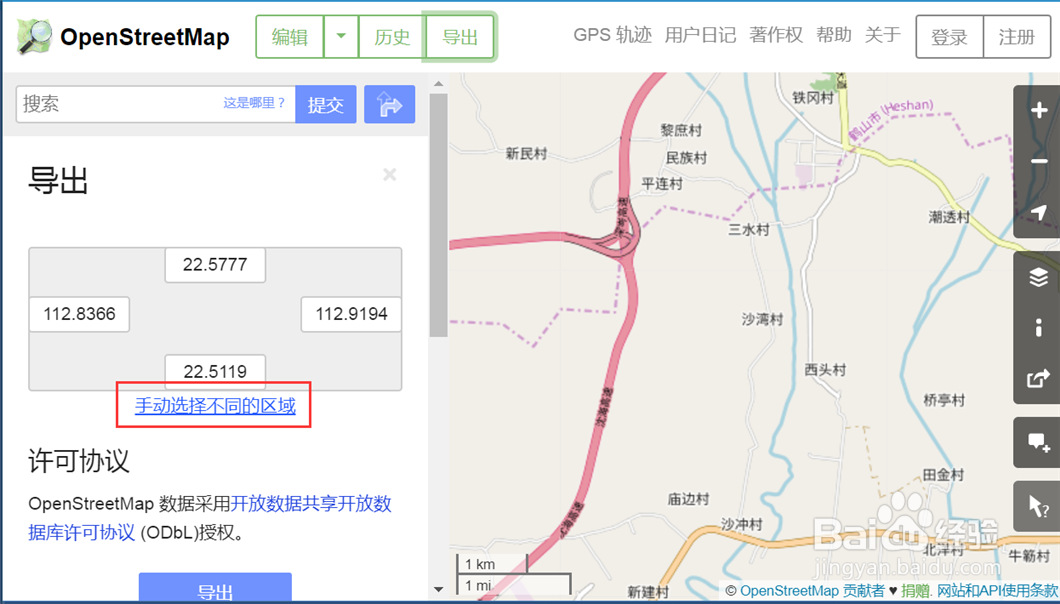Click the 黎庶村 label on map

tap(681, 130)
